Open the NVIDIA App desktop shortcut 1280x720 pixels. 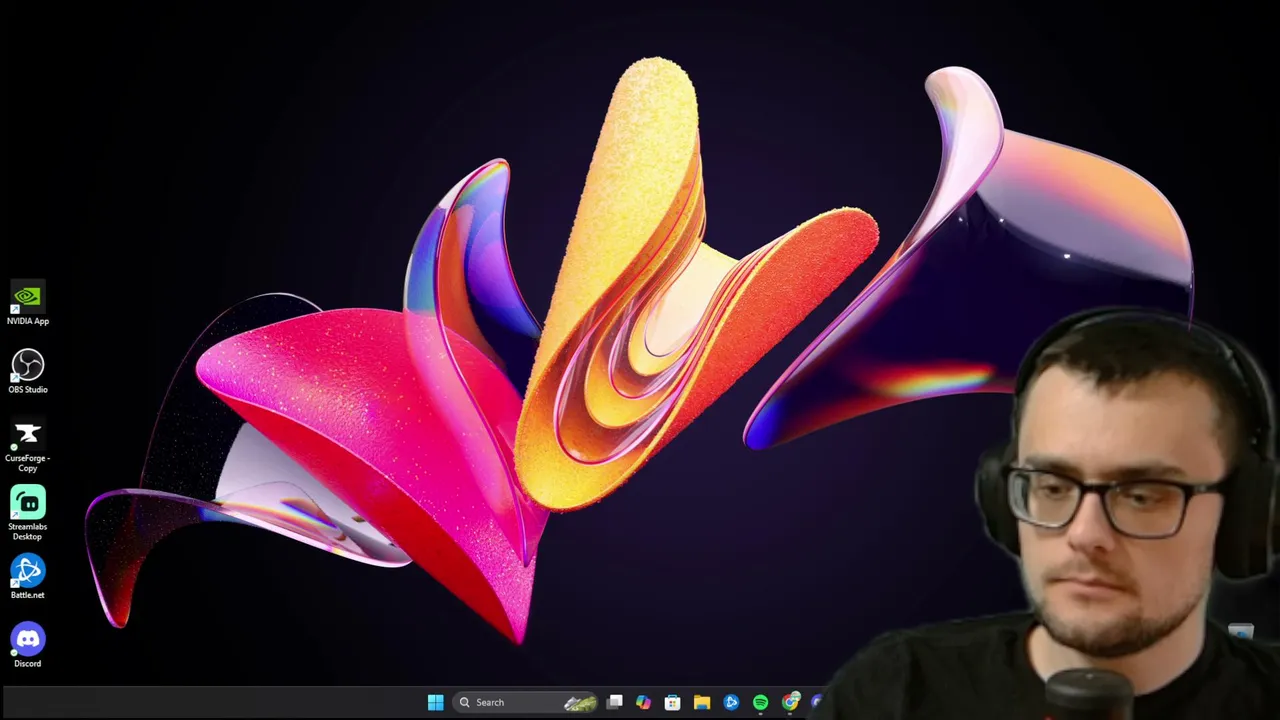(27, 303)
